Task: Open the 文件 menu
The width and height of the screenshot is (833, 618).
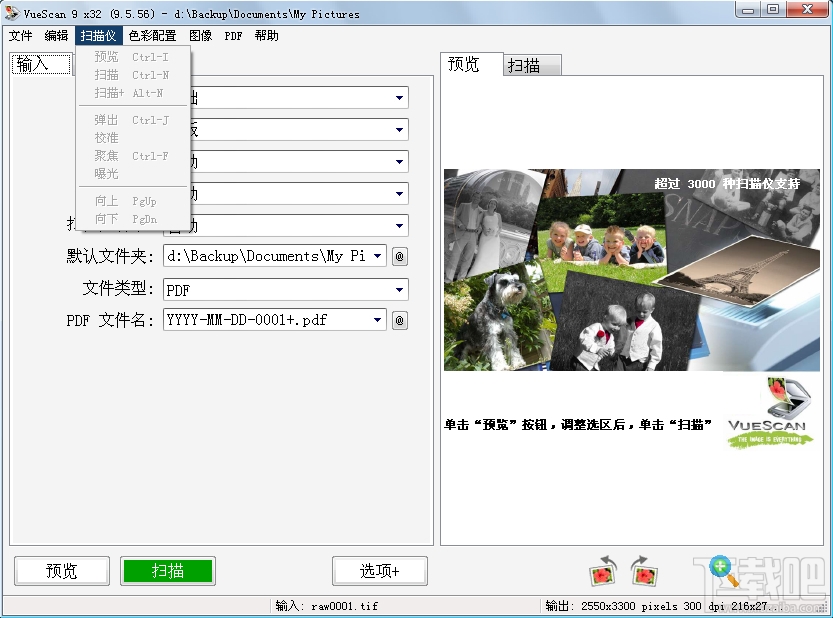Action: (x=22, y=35)
